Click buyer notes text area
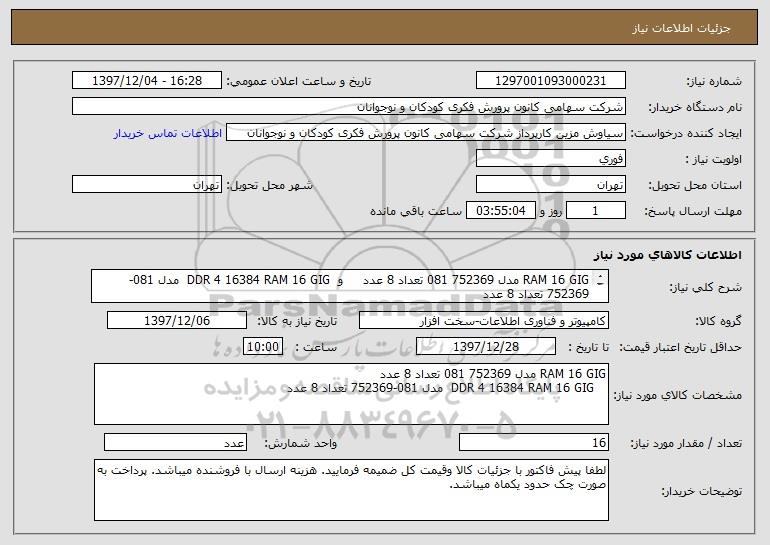This screenshot has width=770, height=545. [351, 490]
